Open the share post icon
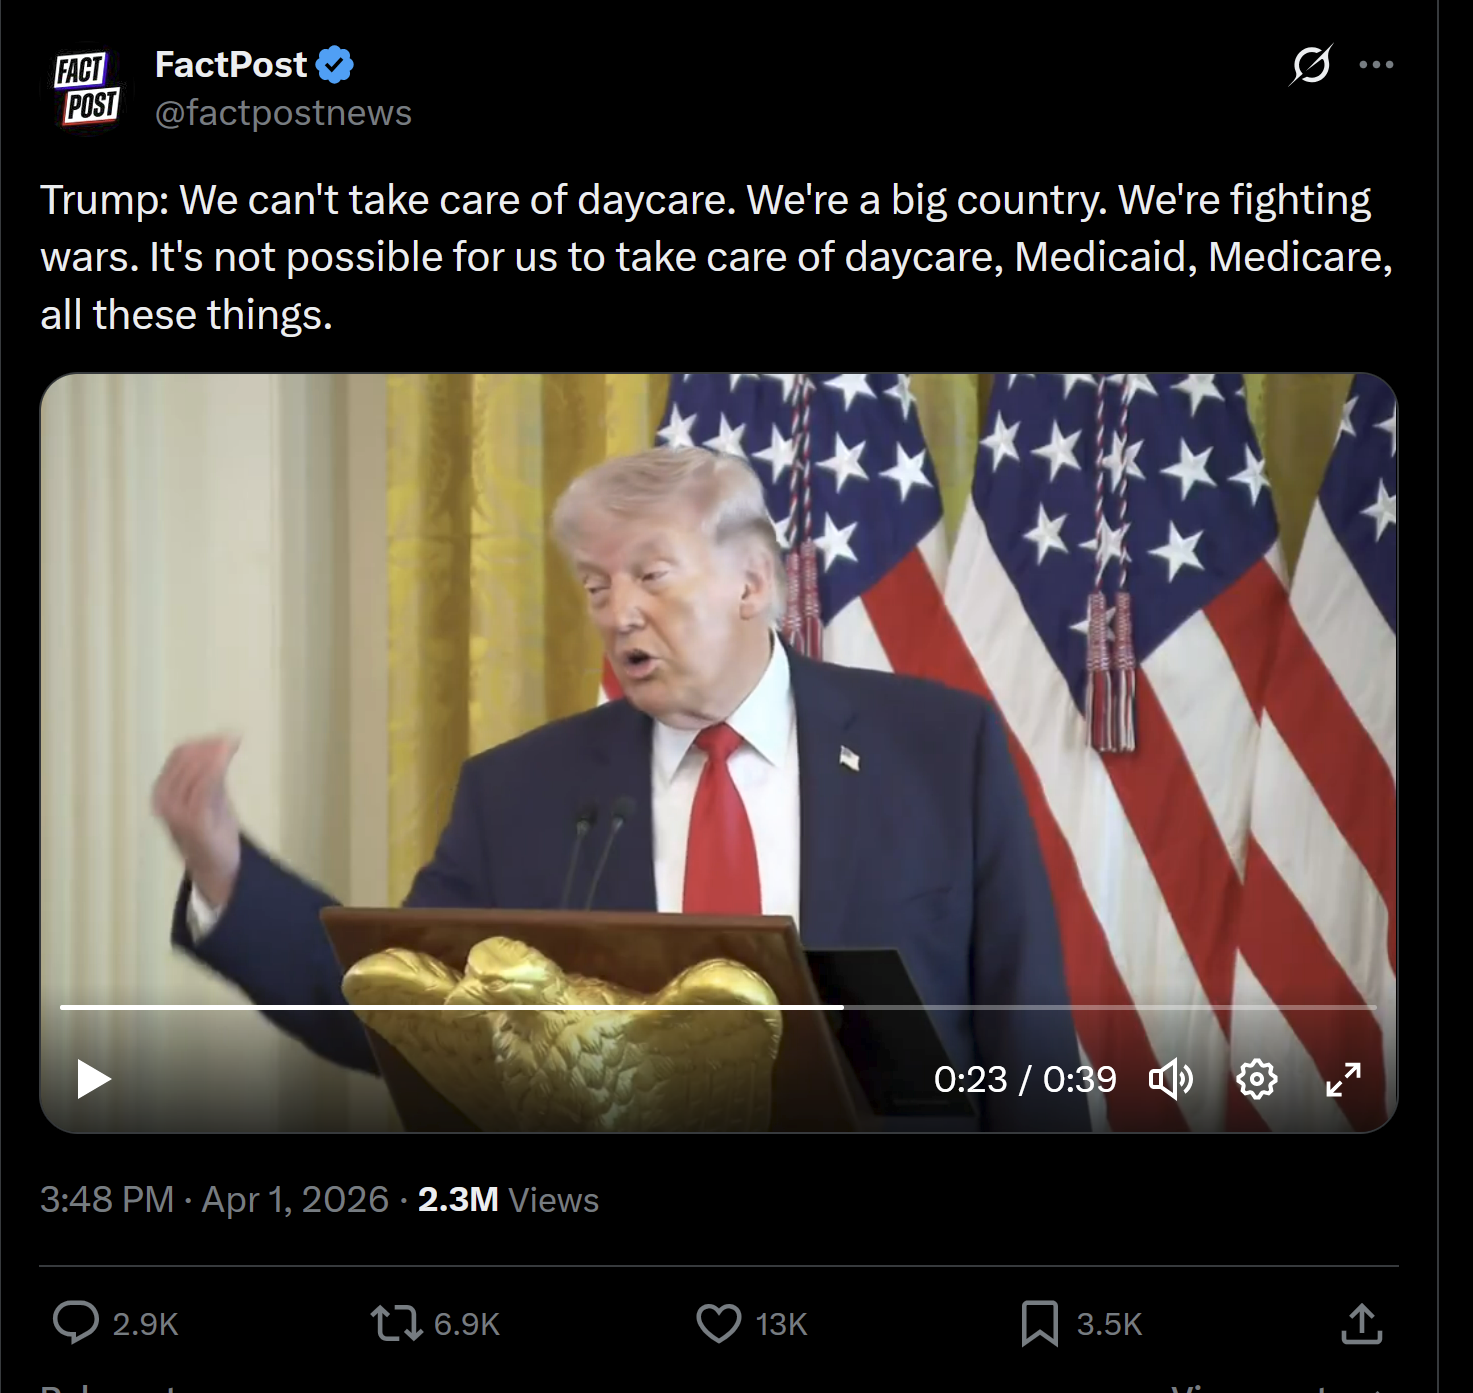 pyautogui.click(x=1361, y=1323)
